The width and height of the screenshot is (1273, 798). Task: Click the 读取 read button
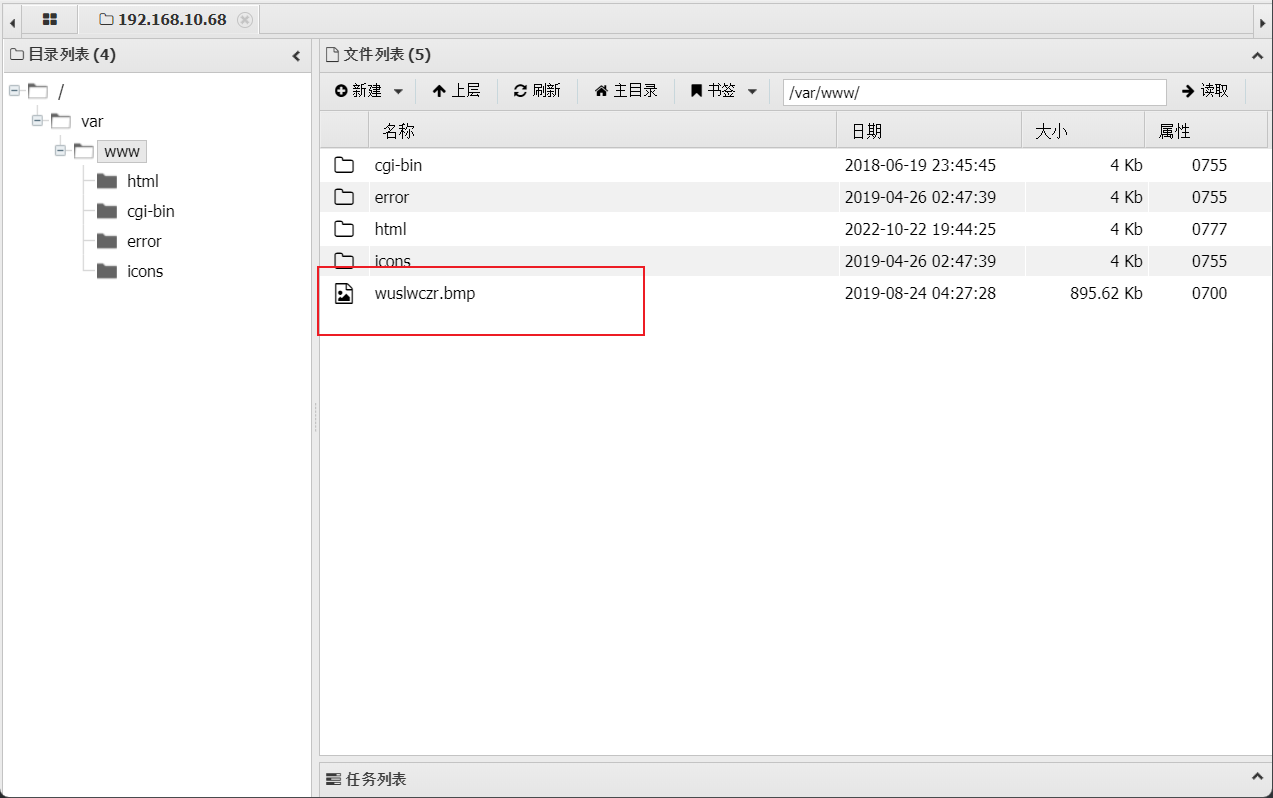tap(1205, 91)
